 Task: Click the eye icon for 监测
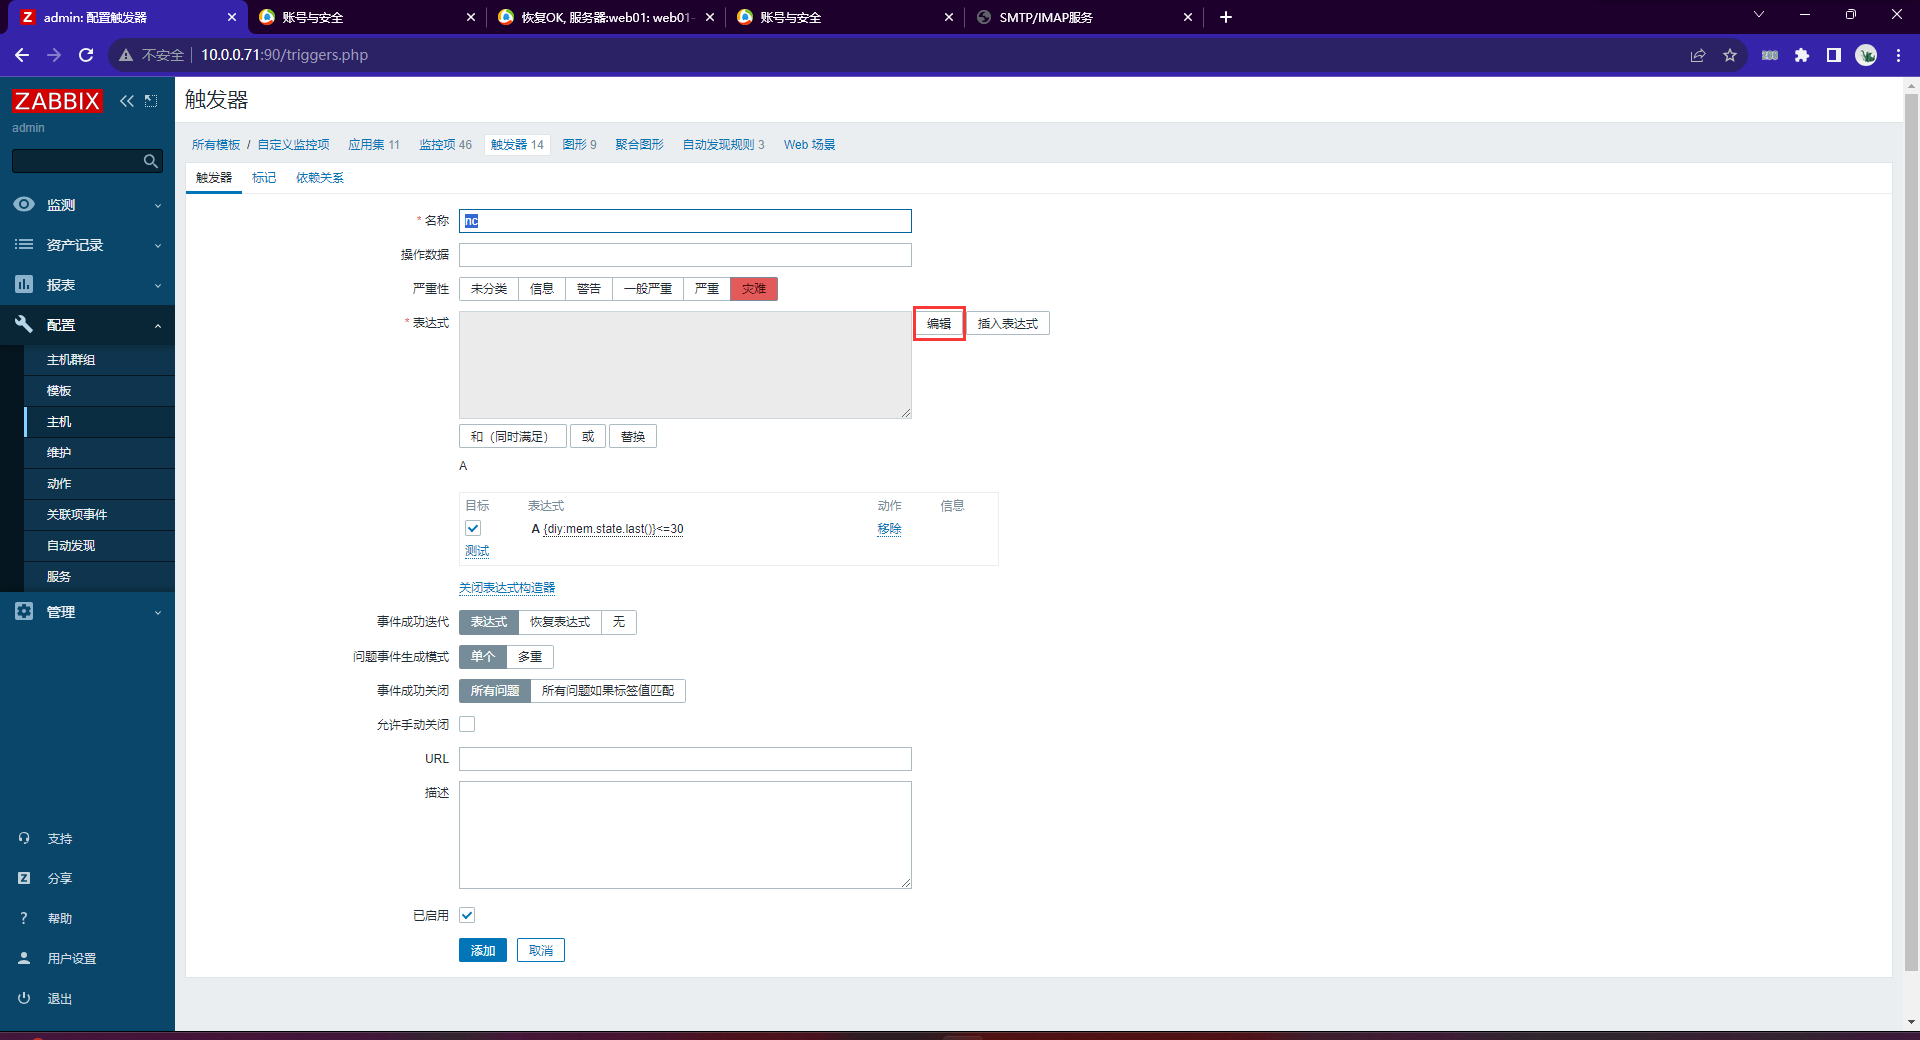tap(24, 204)
